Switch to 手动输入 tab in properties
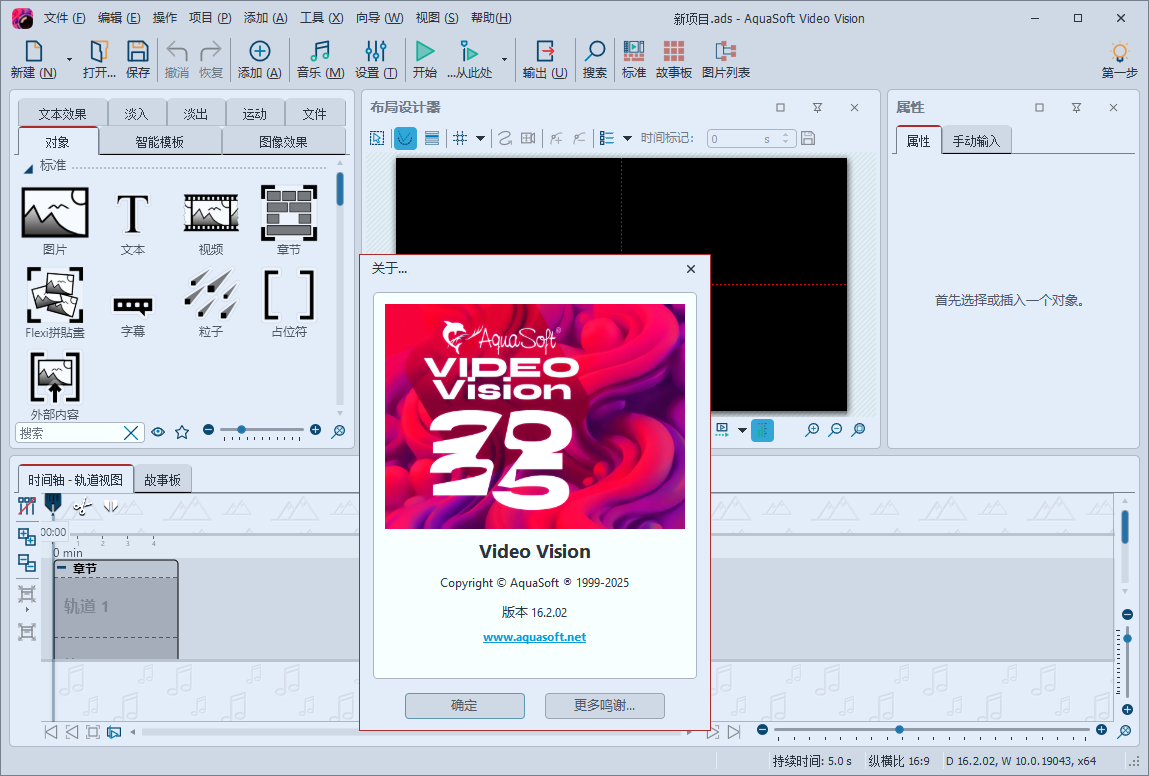Viewport: 1149px width, 776px height. [976, 141]
